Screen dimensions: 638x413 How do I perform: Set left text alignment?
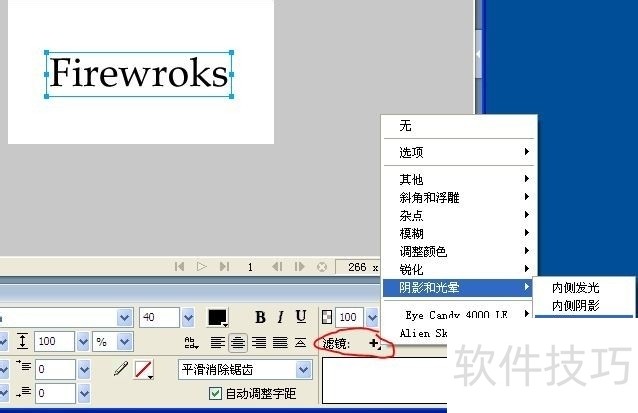(218, 343)
